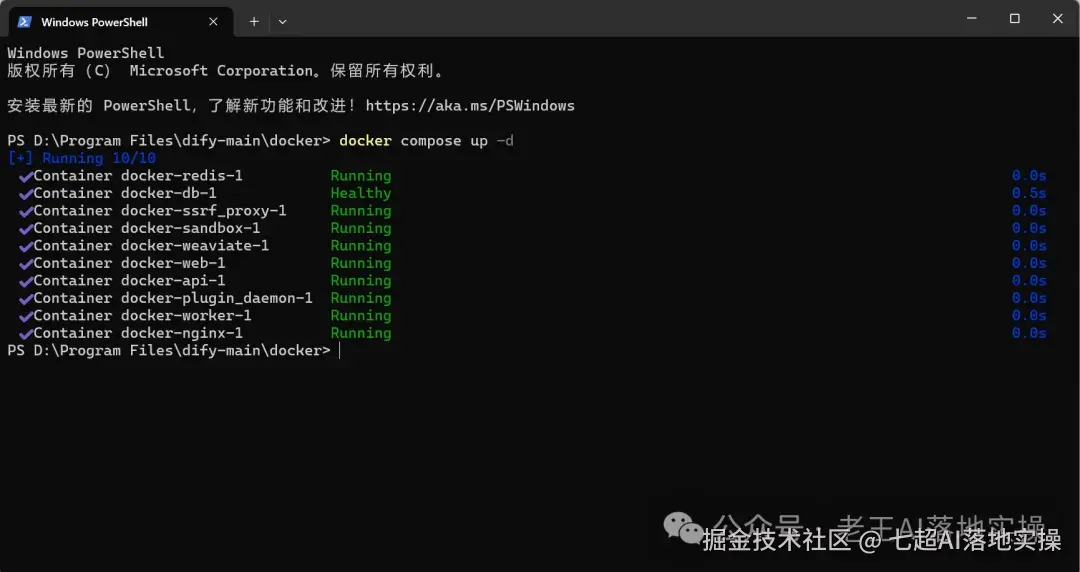Click the checkmark next to docker-api-1
The image size is (1080, 572).
[x=25, y=281]
